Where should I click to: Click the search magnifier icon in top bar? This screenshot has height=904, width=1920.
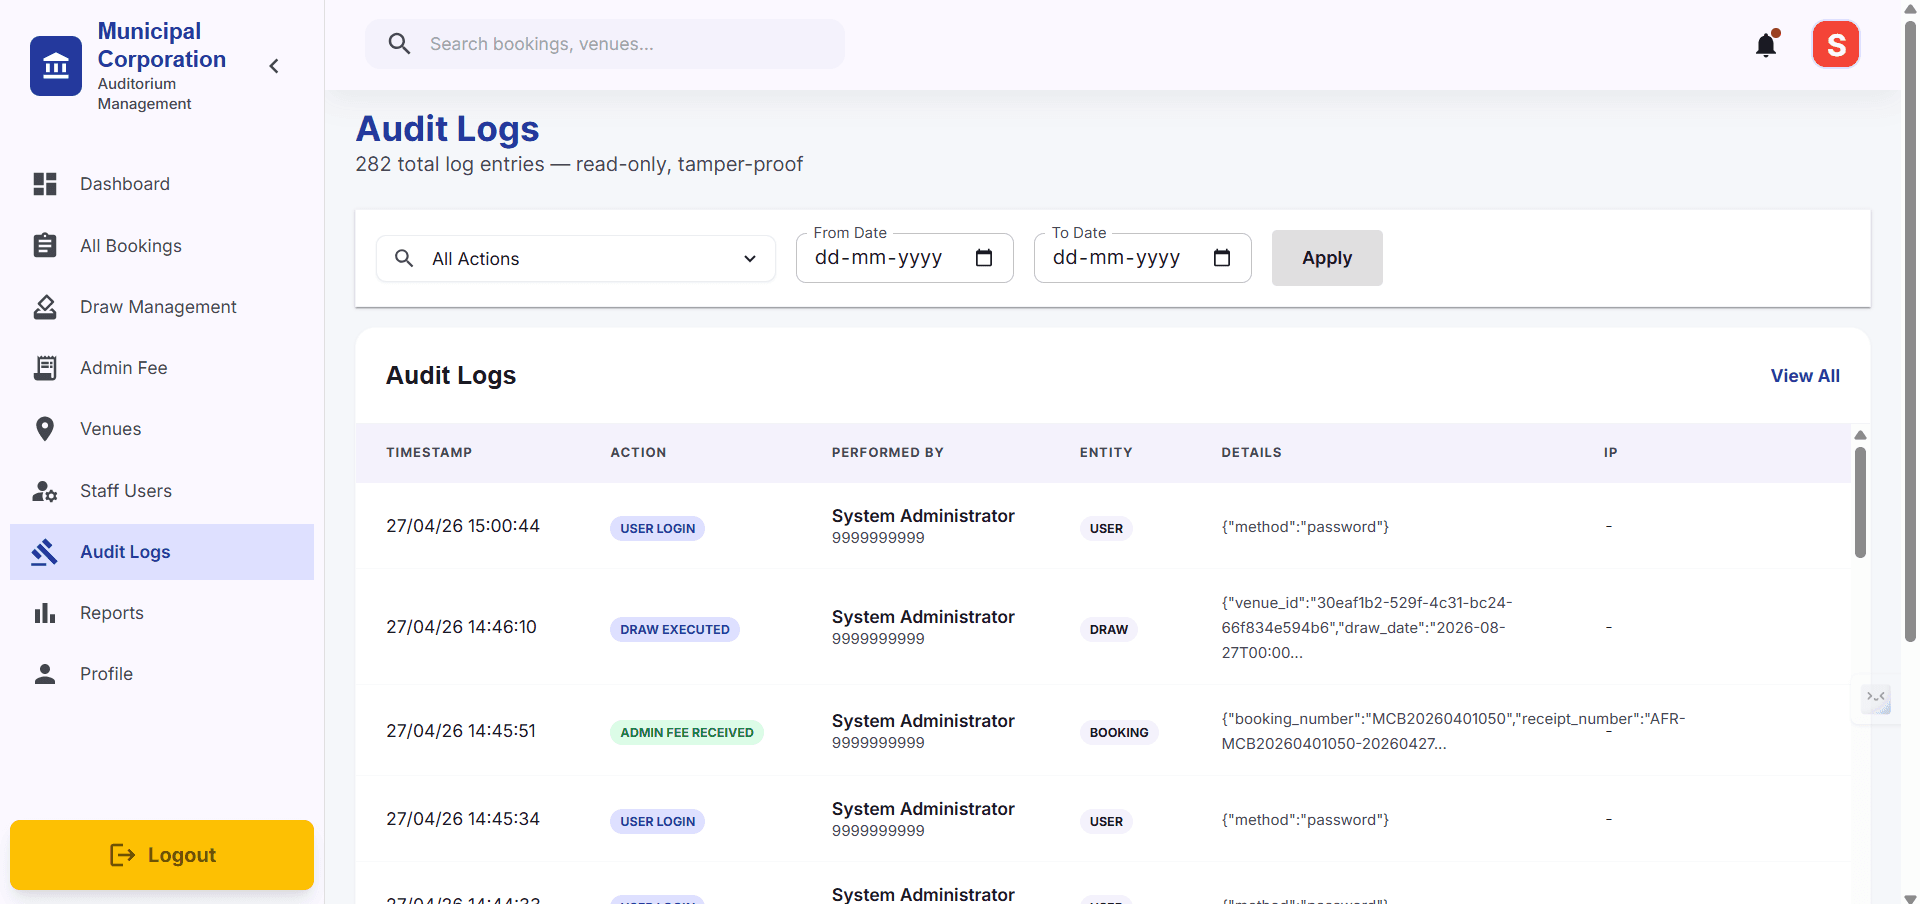pos(399,44)
